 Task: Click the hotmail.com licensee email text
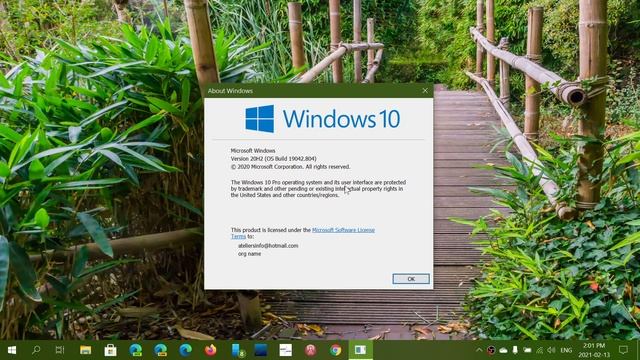[268, 246]
